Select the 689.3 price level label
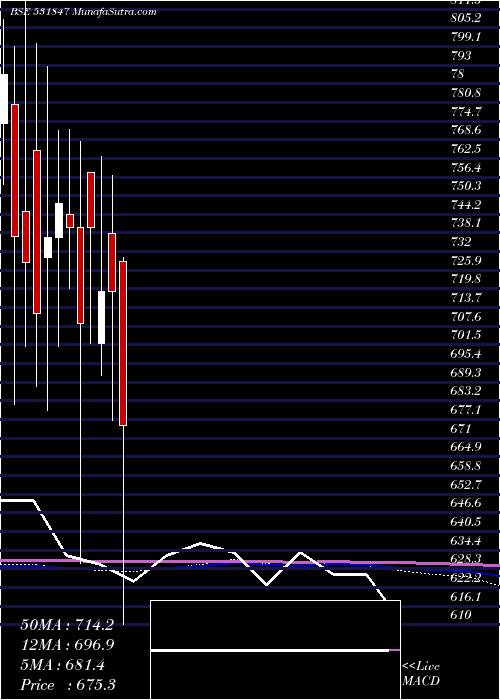 pos(466,373)
